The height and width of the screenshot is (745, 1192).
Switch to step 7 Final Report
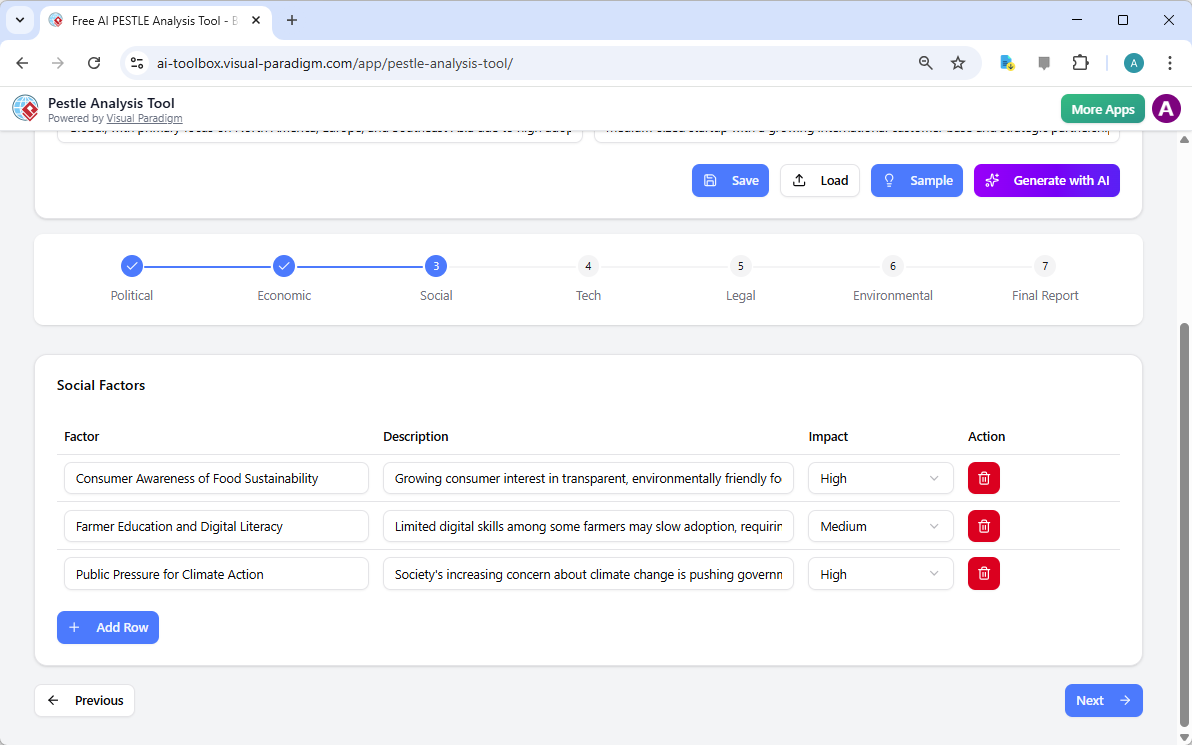[x=1044, y=266]
